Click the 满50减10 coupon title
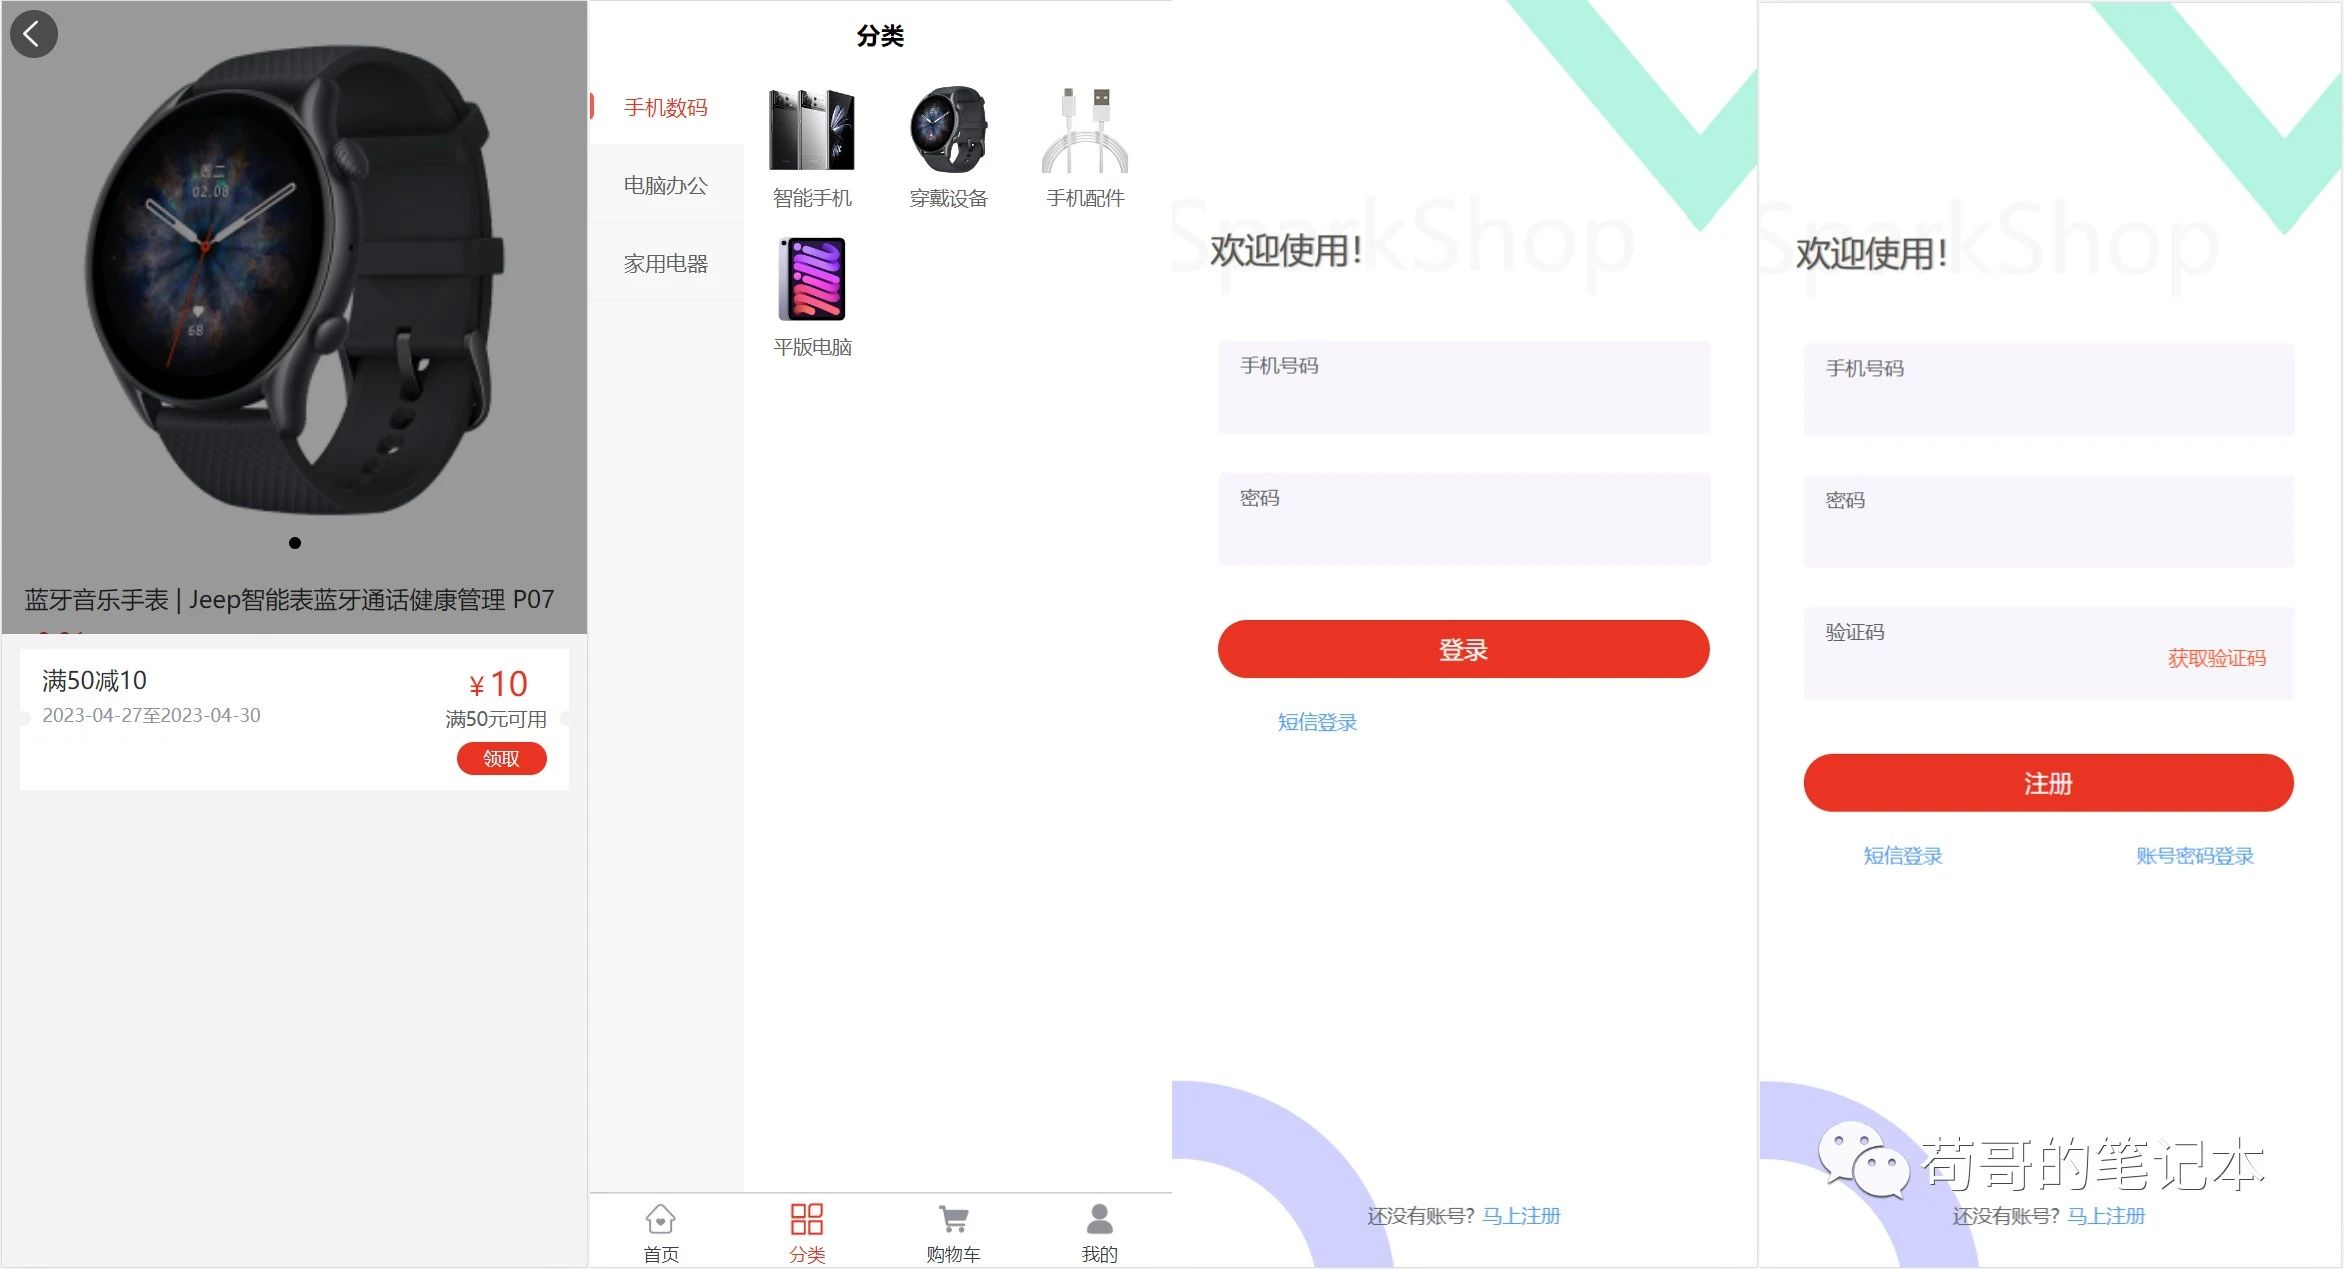The width and height of the screenshot is (2344, 1269). (94, 681)
